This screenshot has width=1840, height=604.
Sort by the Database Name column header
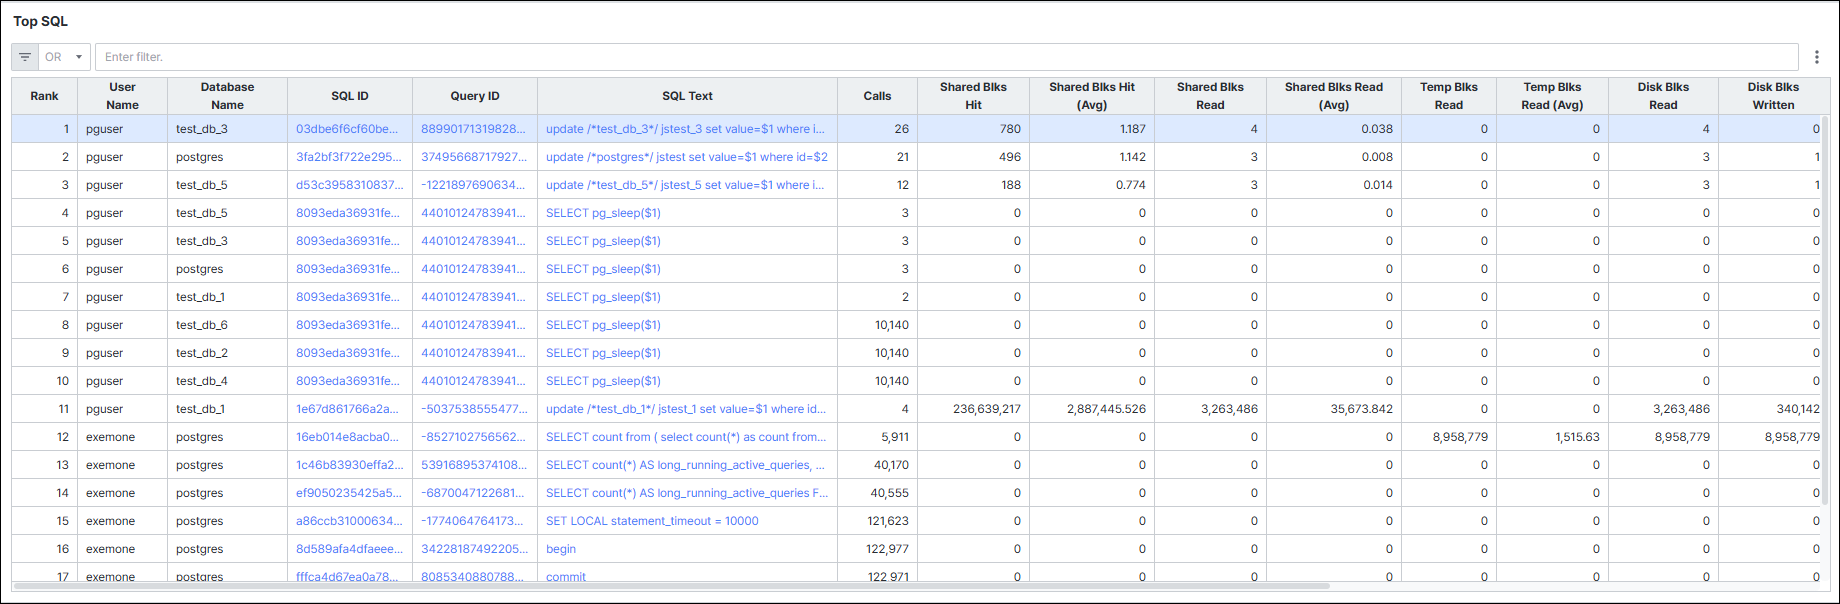pos(227,96)
